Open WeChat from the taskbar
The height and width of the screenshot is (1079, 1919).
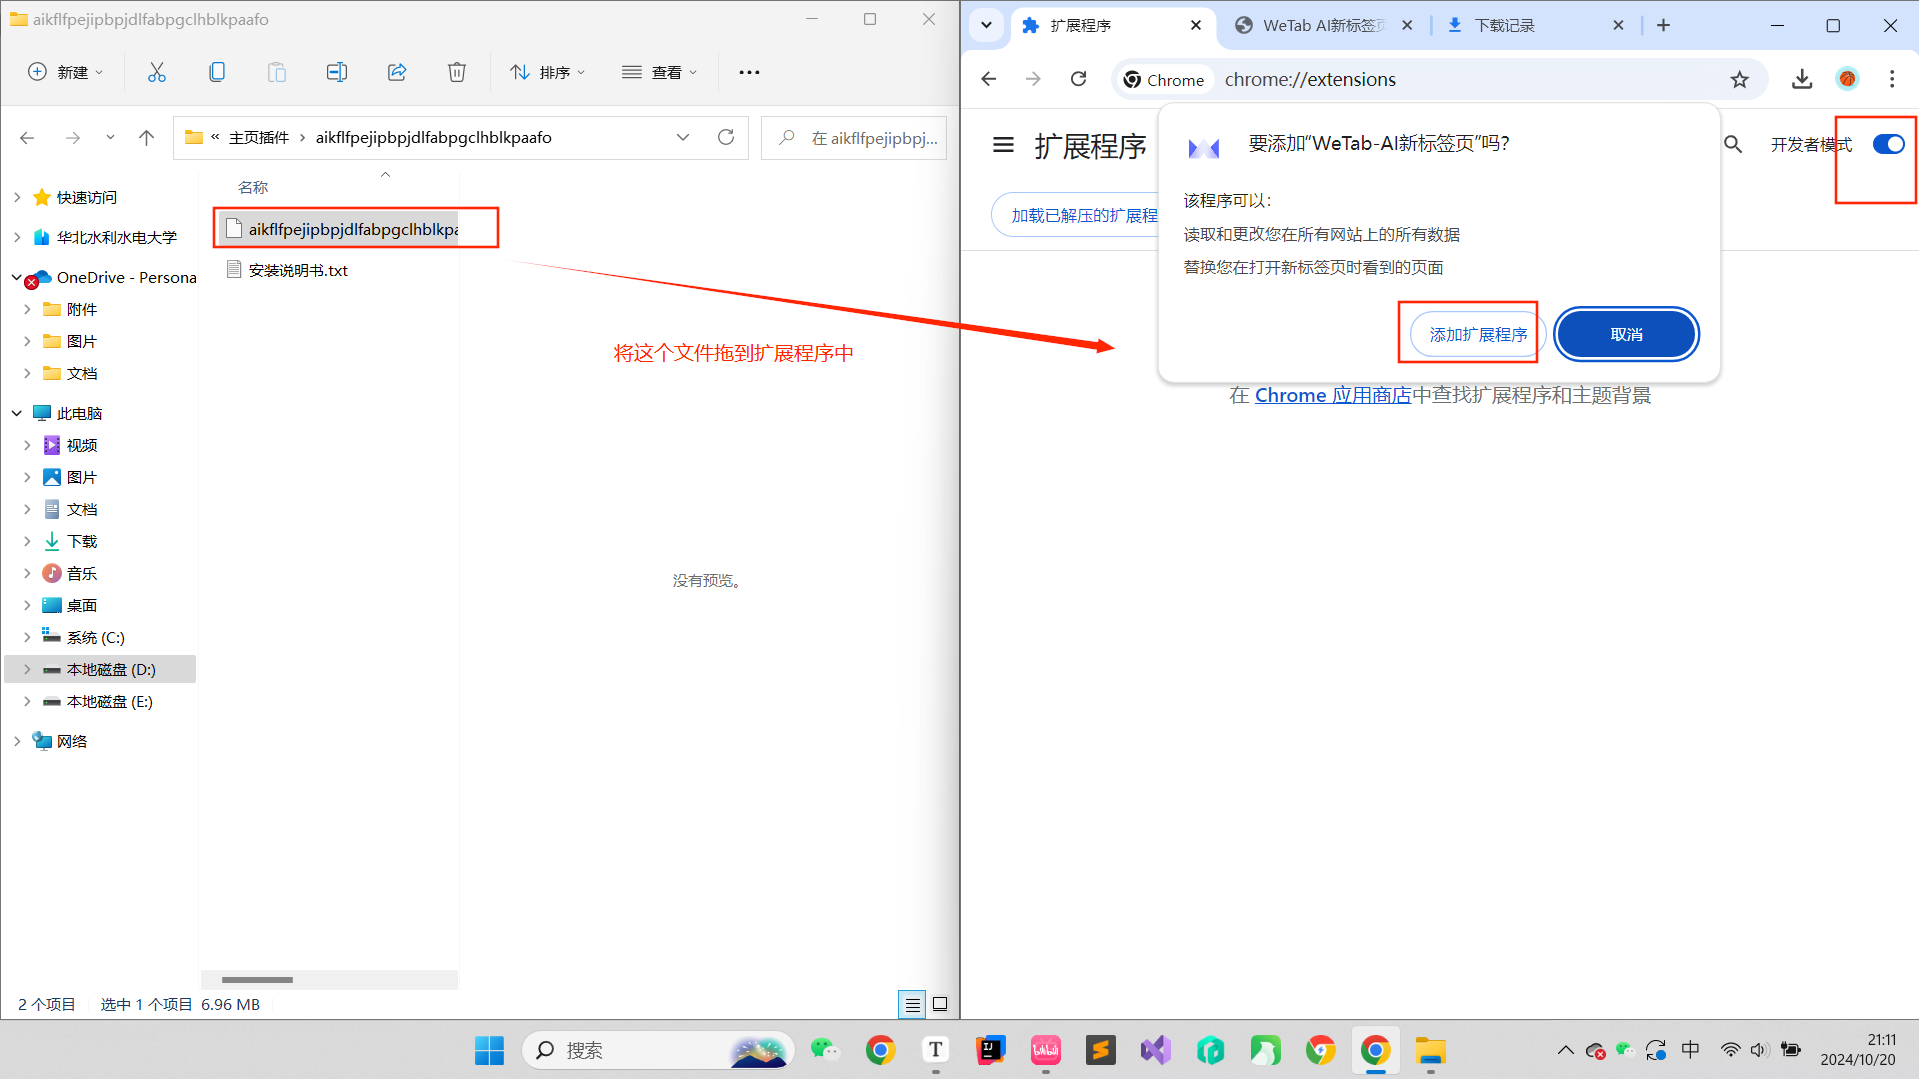click(x=825, y=1050)
